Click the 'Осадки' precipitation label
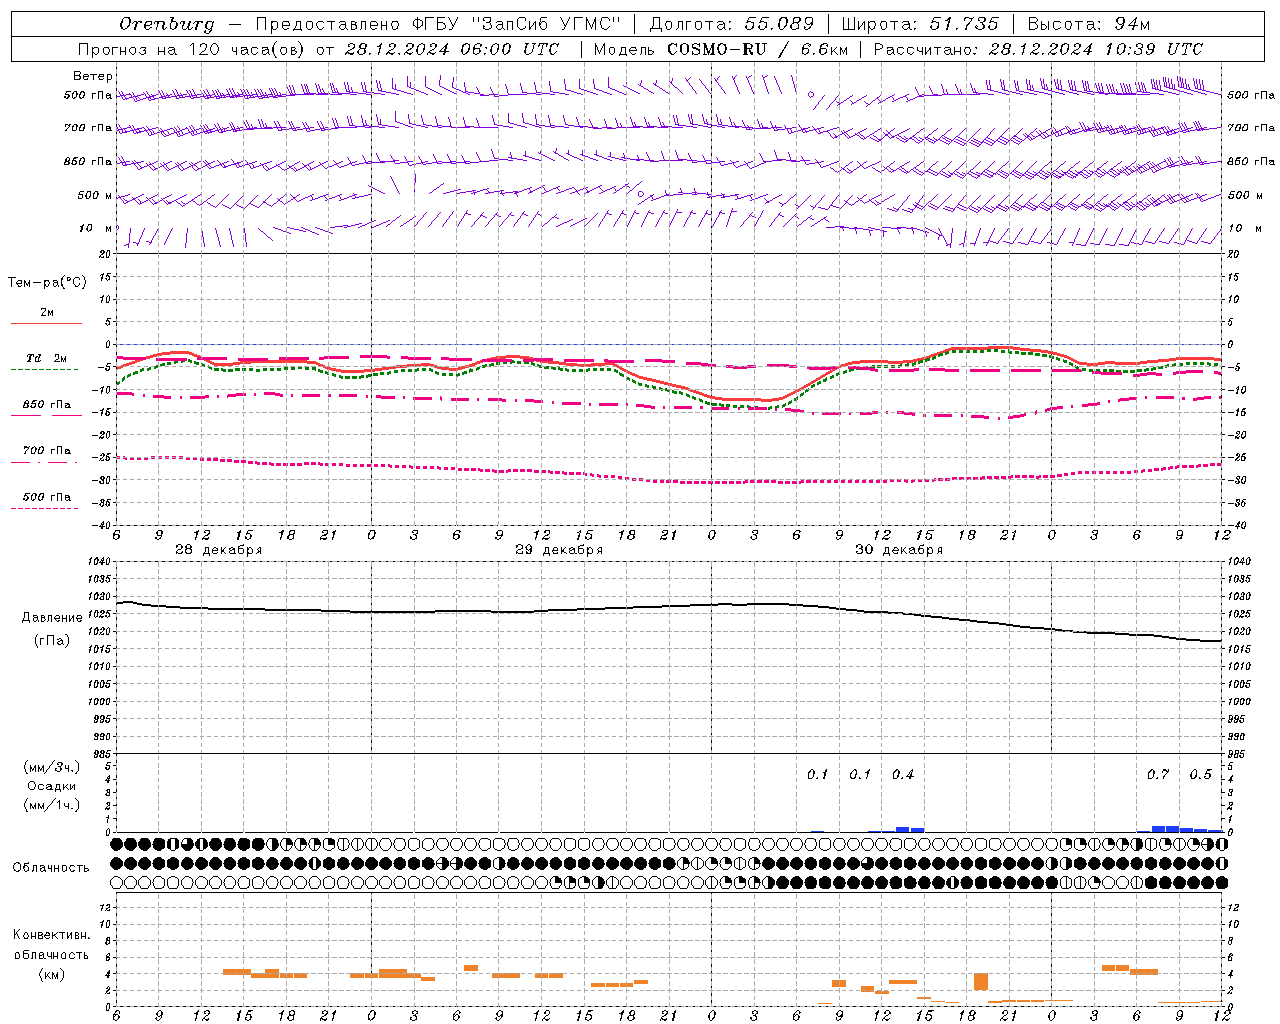The width and height of the screenshot is (1280, 1024). pos(51,786)
